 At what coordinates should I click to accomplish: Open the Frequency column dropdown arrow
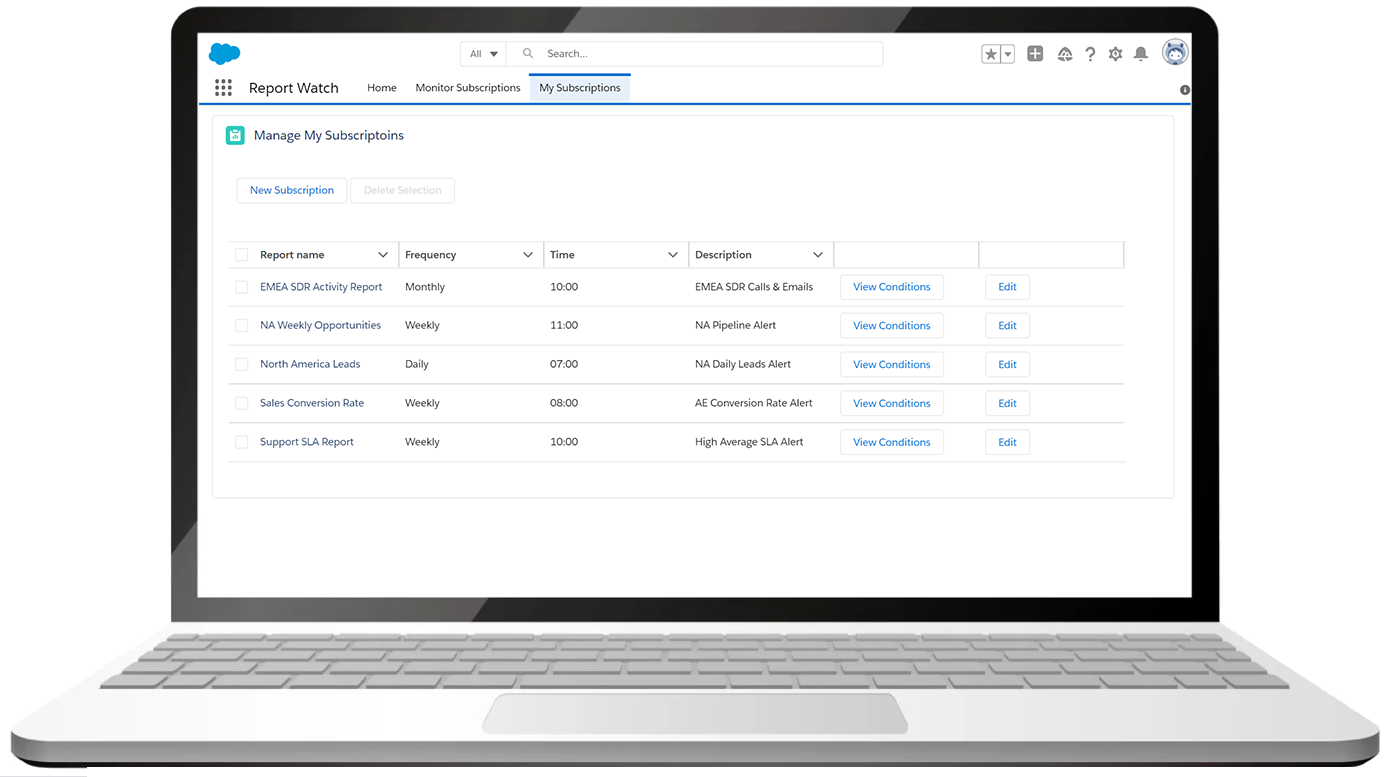pos(528,255)
